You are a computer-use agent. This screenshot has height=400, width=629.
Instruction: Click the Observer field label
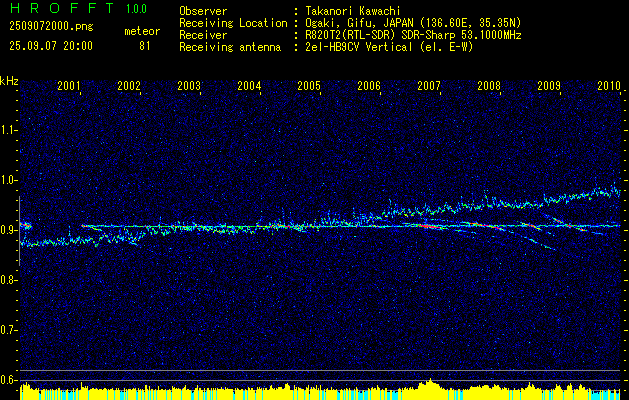point(203,11)
